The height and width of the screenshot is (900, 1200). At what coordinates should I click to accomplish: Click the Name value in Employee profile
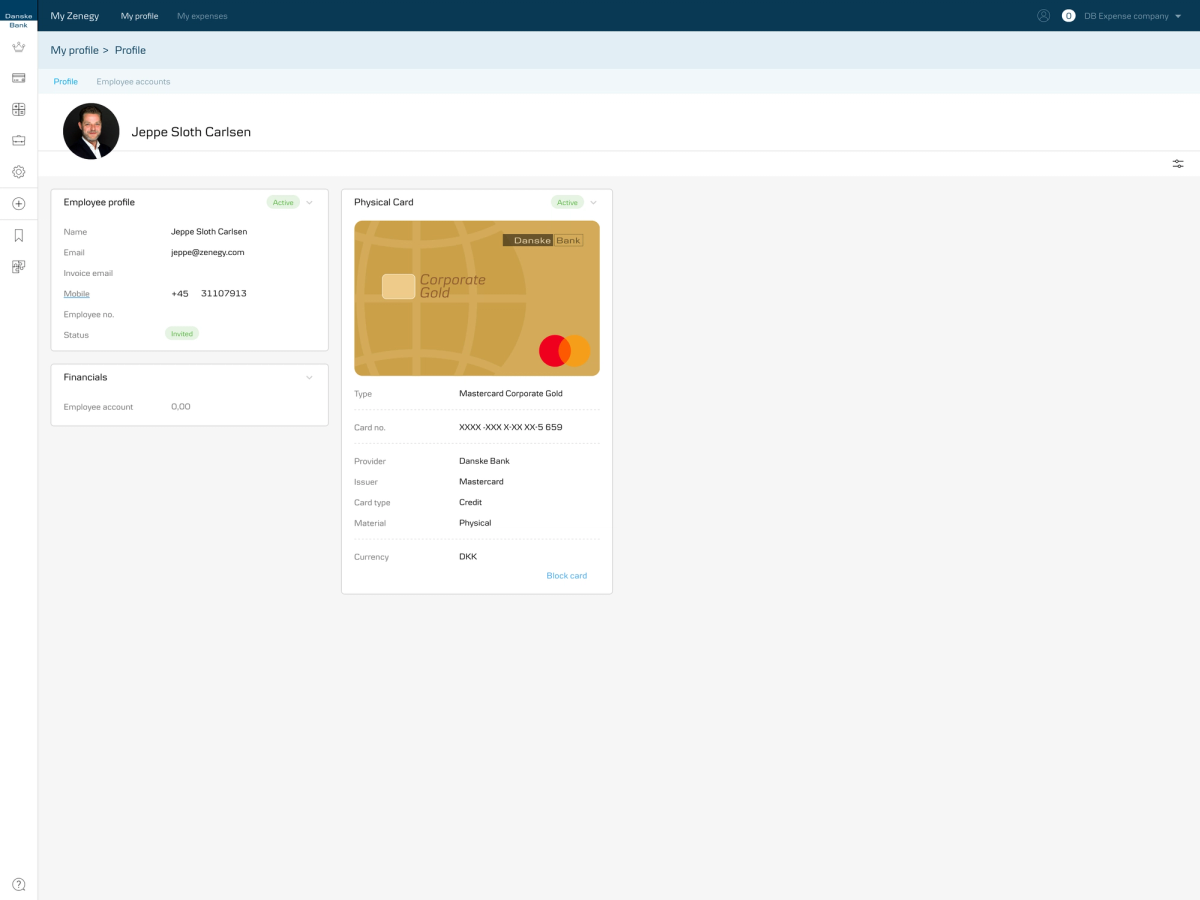[x=209, y=232]
